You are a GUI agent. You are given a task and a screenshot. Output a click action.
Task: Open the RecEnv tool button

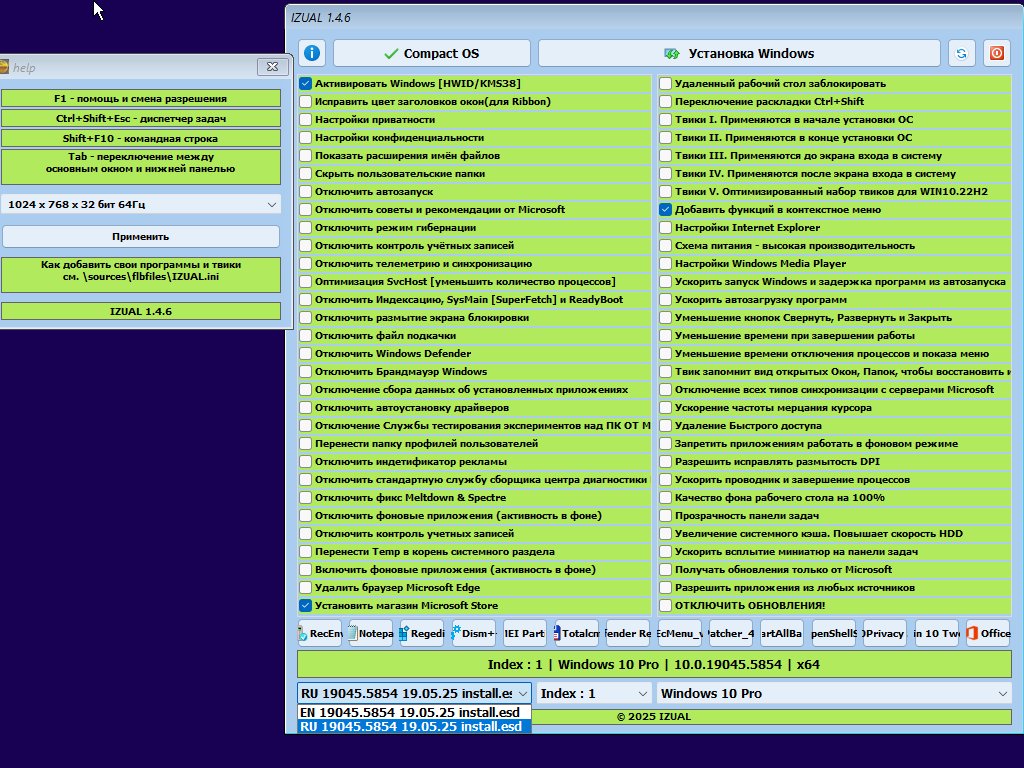pos(319,633)
